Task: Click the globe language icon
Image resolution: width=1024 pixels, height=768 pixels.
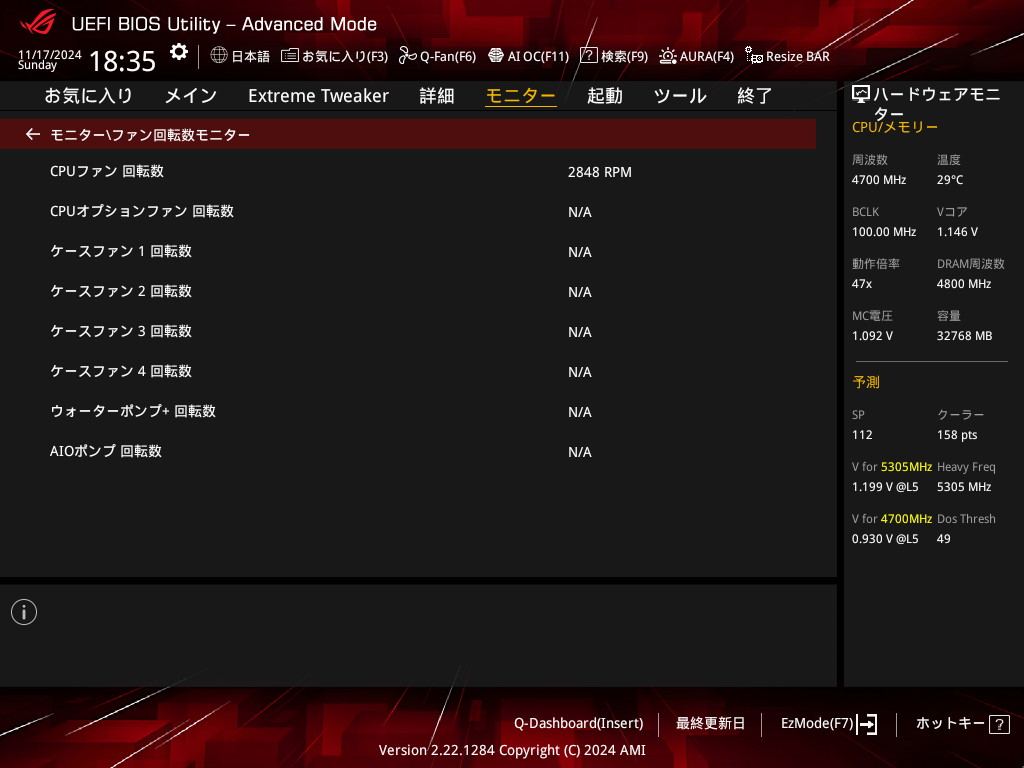Action: [x=219, y=56]
